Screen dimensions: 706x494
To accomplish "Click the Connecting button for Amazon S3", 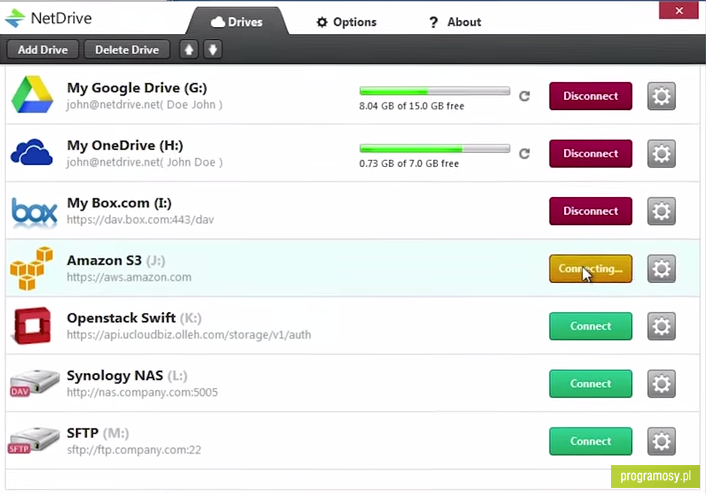I will point(590,269).
